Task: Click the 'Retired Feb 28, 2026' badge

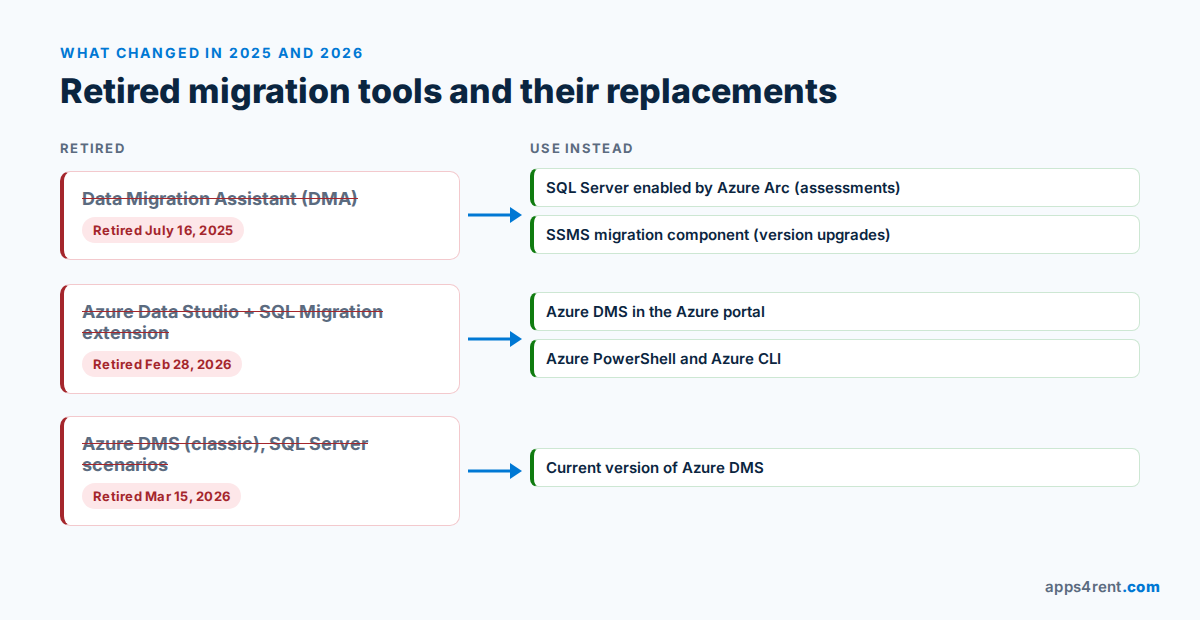Action: point(162,364)
